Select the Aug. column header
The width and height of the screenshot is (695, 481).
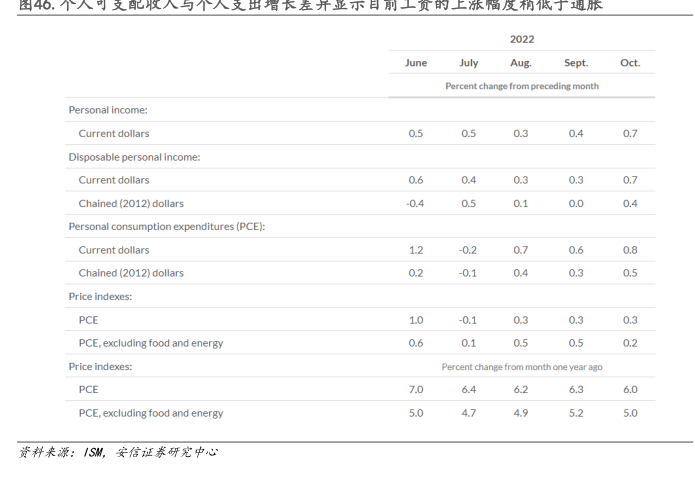click(521, 63)
